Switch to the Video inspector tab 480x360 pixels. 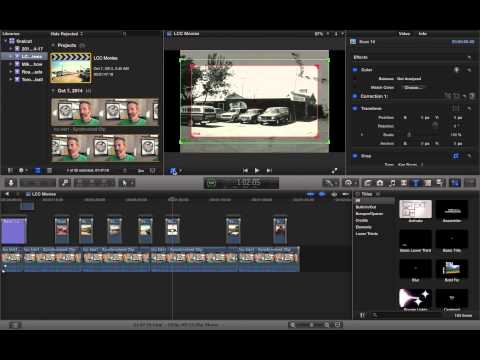[404, 34]
